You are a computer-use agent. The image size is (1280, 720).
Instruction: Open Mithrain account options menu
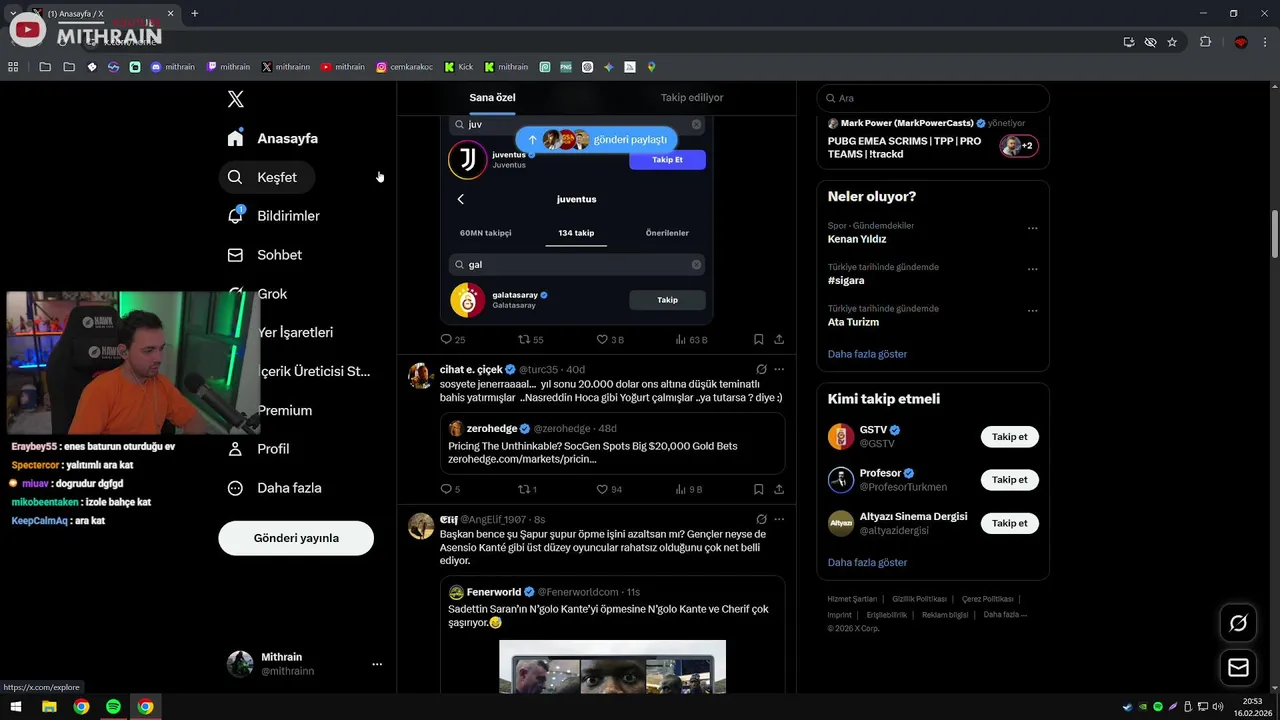tap(377, 664)
